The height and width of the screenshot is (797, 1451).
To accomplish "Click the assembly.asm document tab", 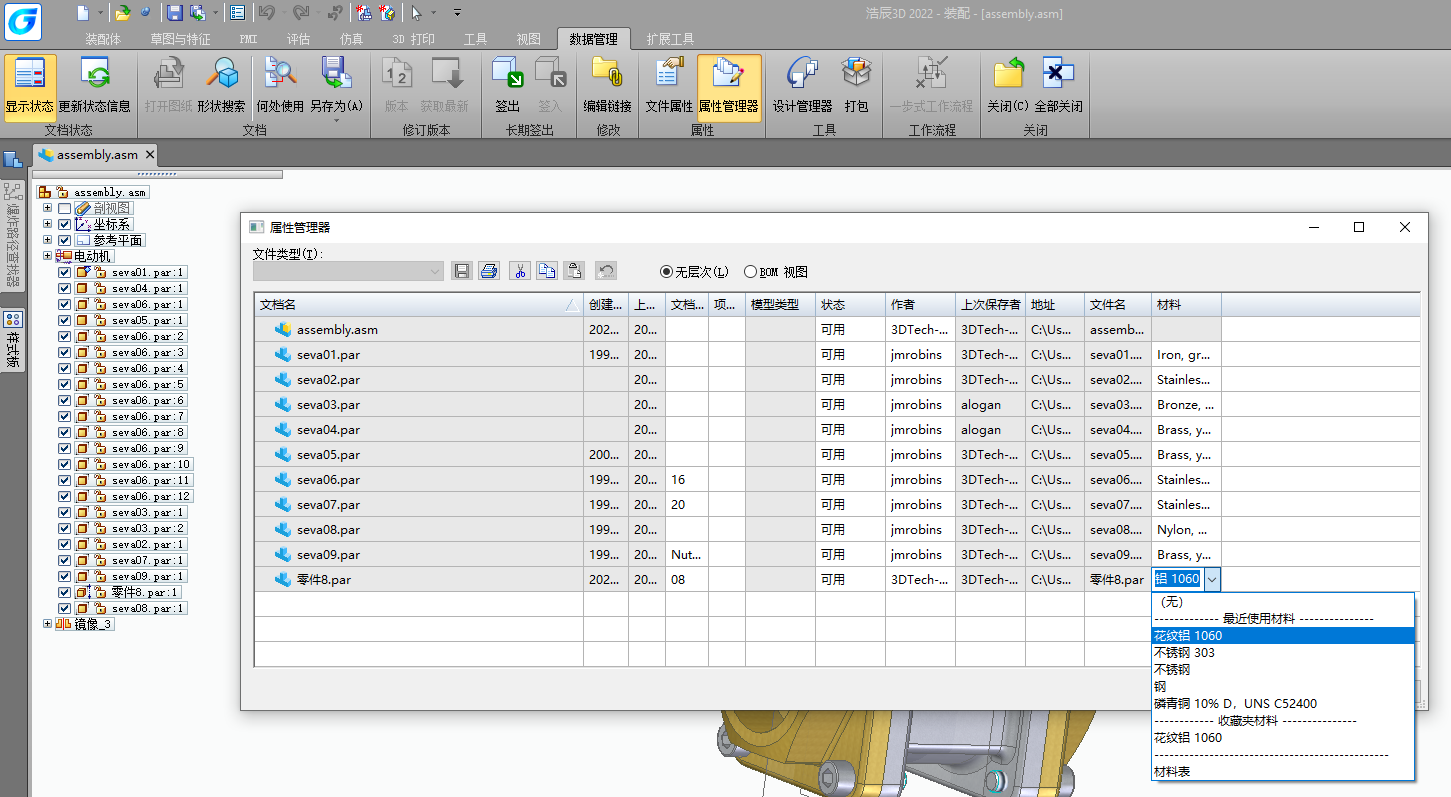I will point(96,155).
